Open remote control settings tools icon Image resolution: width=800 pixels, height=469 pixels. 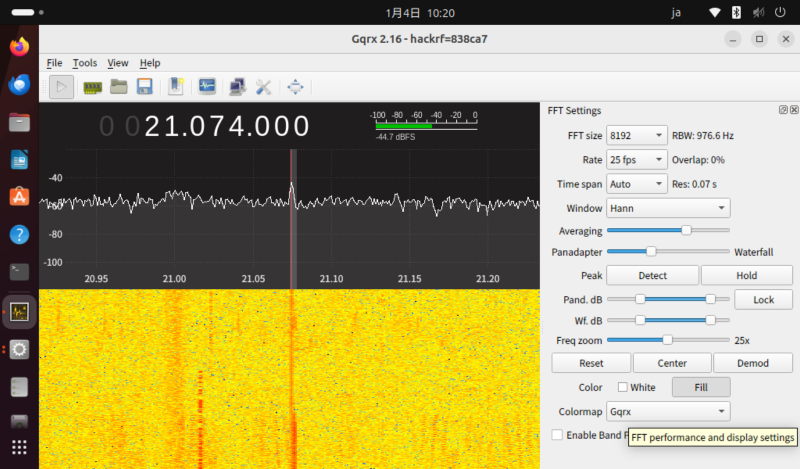[x=263, y=87]
